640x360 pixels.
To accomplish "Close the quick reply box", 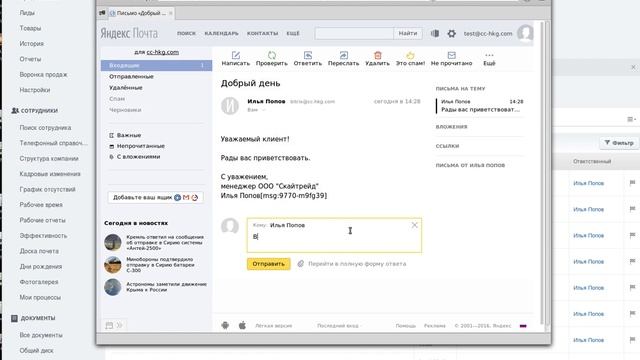I will pyautogui.click(x=414, y=225).
